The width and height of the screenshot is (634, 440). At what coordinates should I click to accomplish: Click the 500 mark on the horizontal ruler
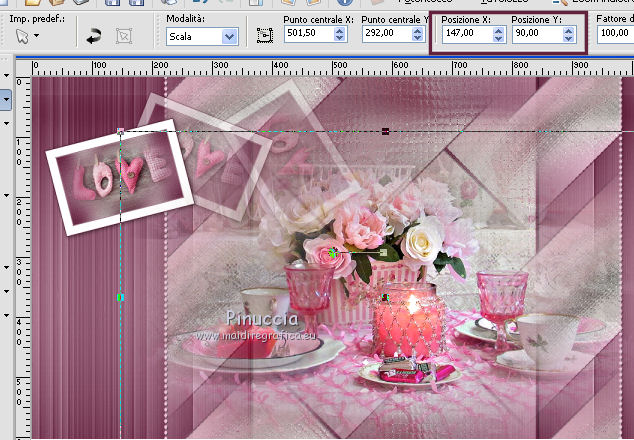(339, 66)
